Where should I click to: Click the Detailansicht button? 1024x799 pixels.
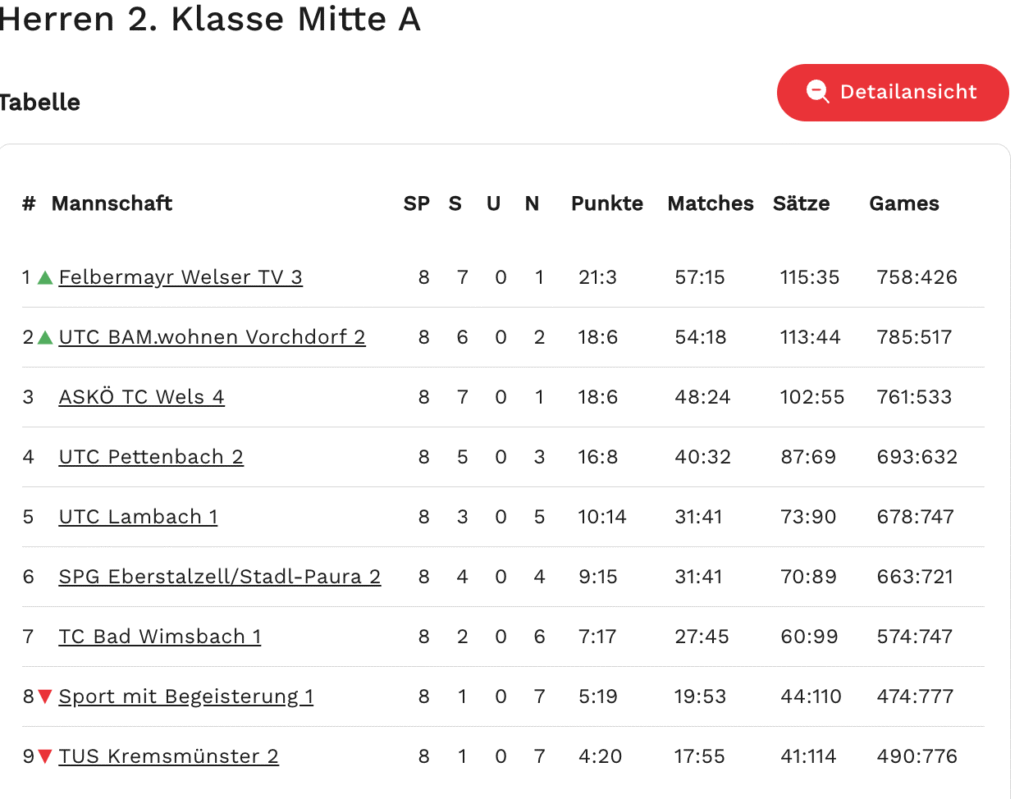click(892, 92)
